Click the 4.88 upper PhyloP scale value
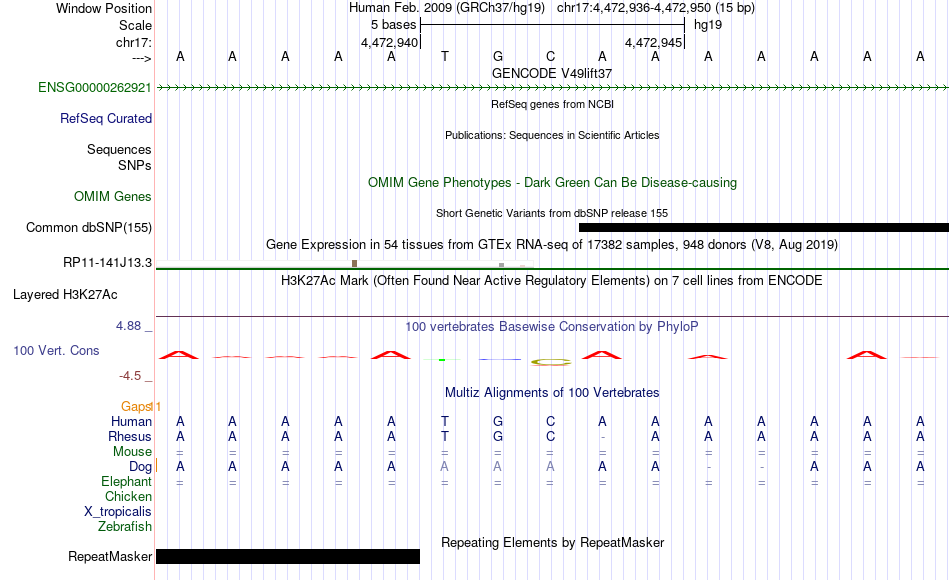The width and height of the screenshot is (950, 580). point(128,326)
